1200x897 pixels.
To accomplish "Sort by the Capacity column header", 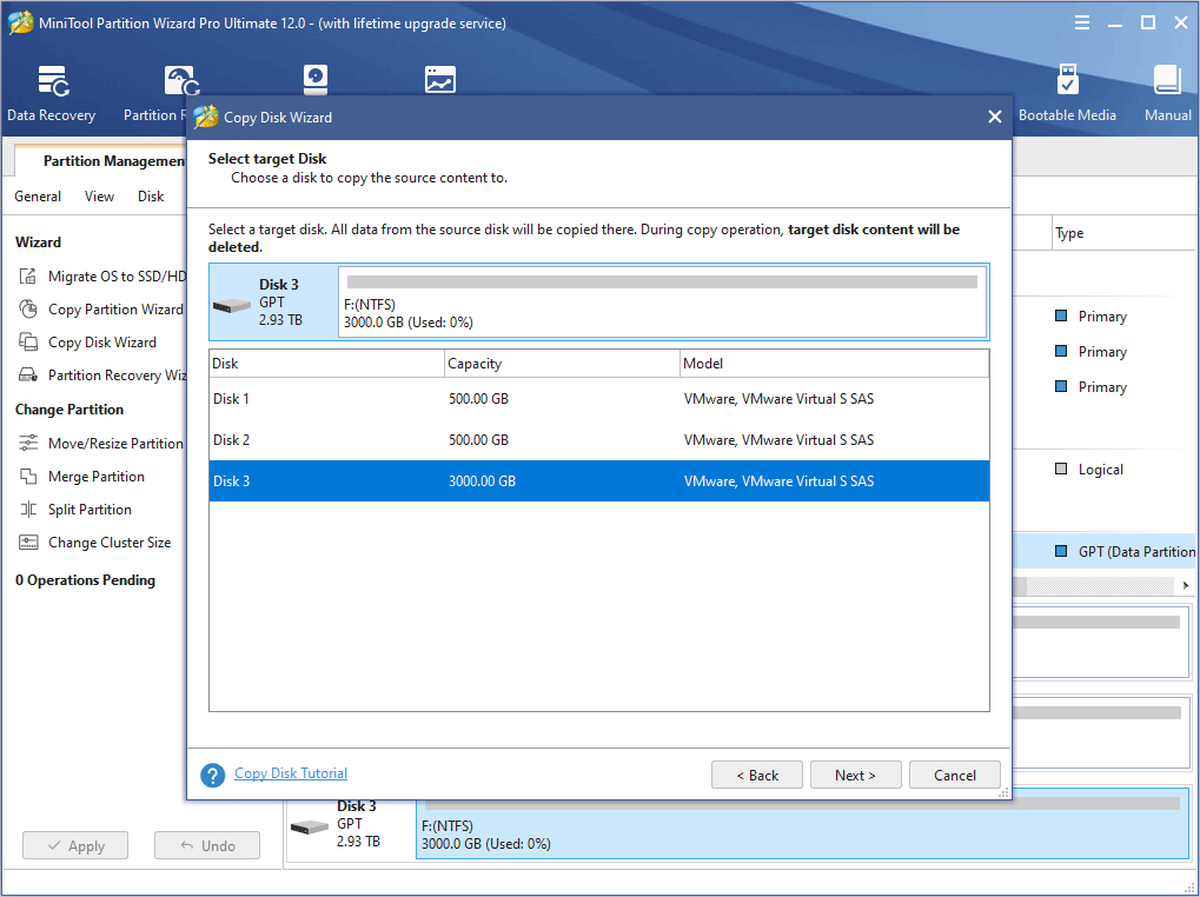I will (561, 363).
